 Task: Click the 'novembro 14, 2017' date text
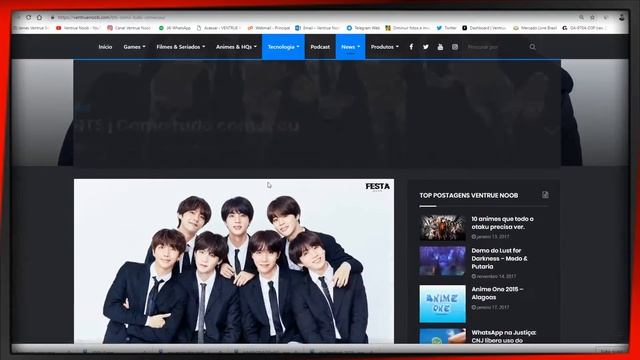pyautogui.click(x=496, y=276)
